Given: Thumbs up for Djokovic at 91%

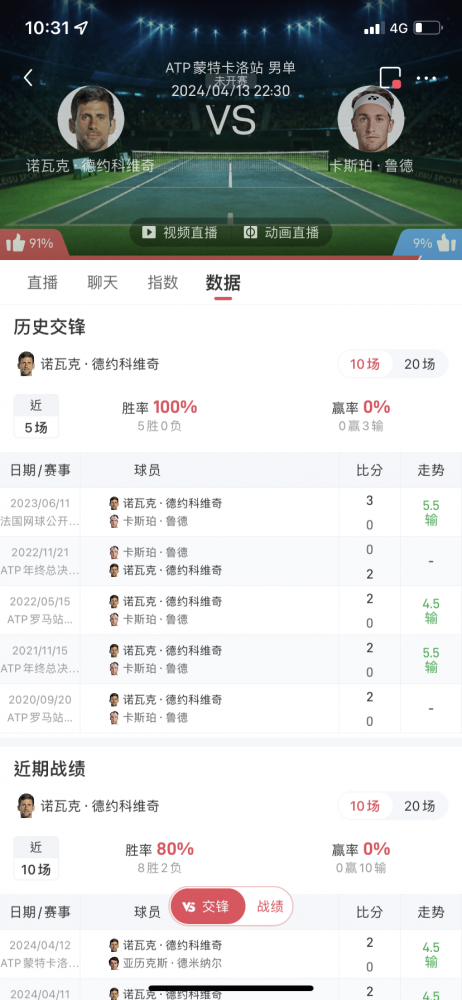Looking at the screenshot, I should [30, 243].
